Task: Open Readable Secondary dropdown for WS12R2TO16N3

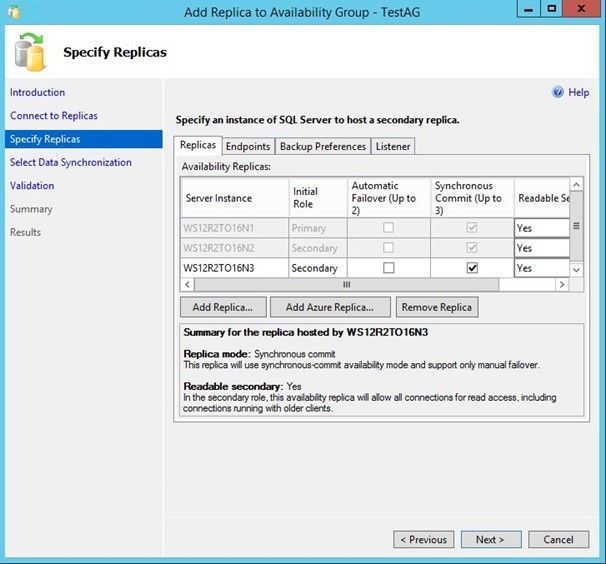Action: [x=542, y=268]
